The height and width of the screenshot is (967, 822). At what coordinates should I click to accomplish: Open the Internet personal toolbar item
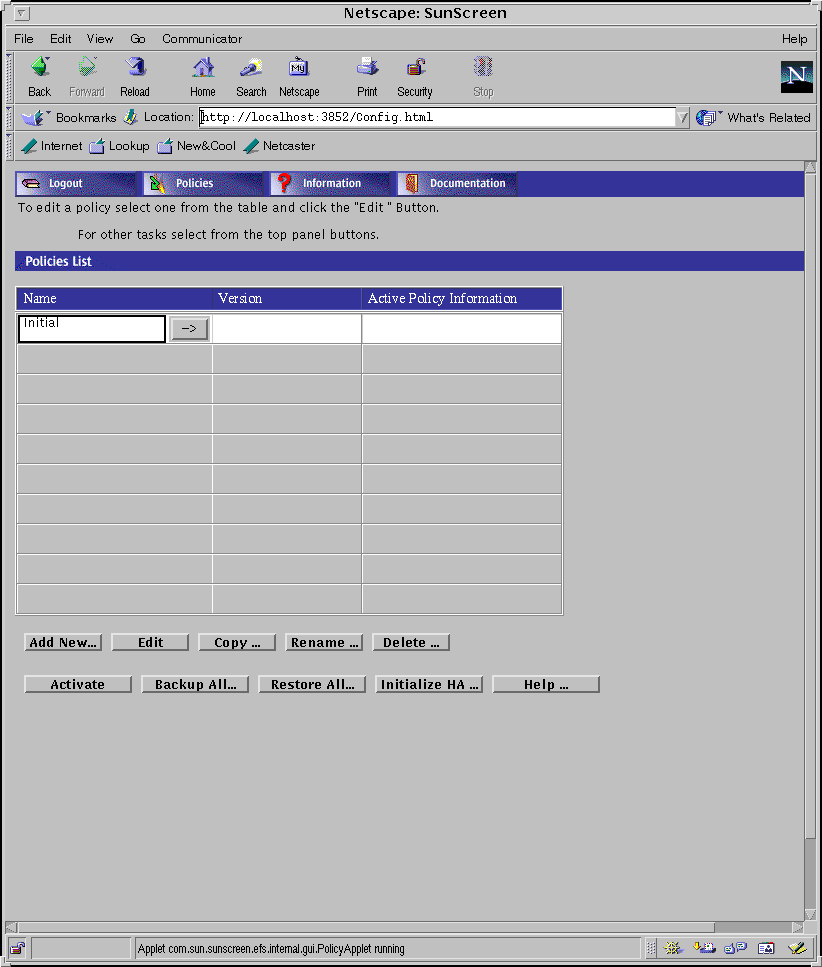[52, 146]
